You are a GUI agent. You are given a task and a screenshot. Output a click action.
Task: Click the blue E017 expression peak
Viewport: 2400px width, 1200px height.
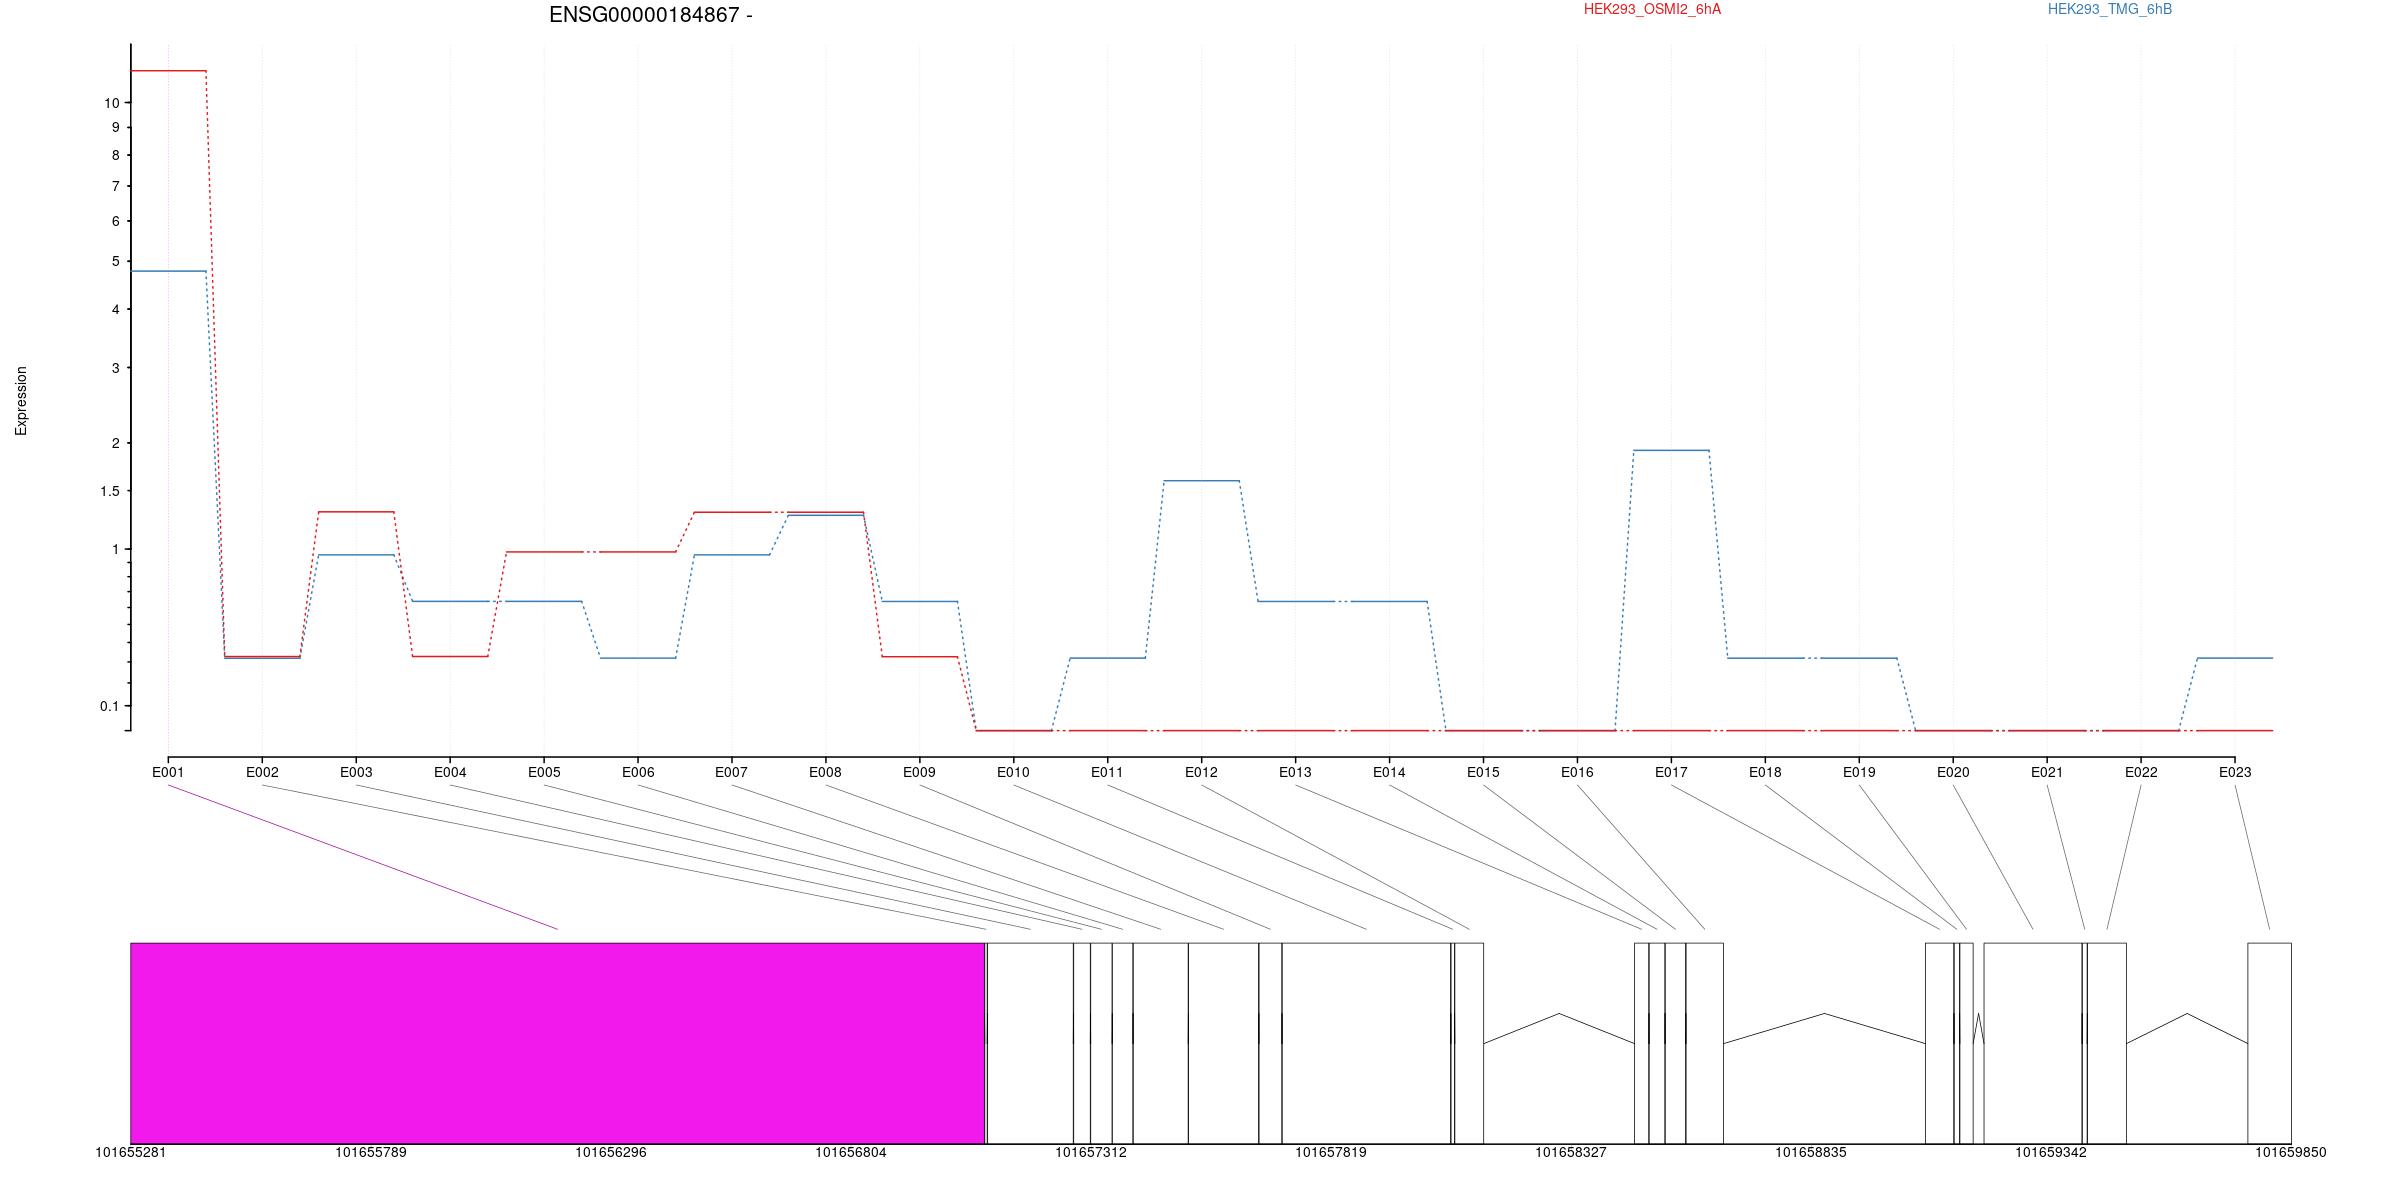click(x=1671, y=450)
